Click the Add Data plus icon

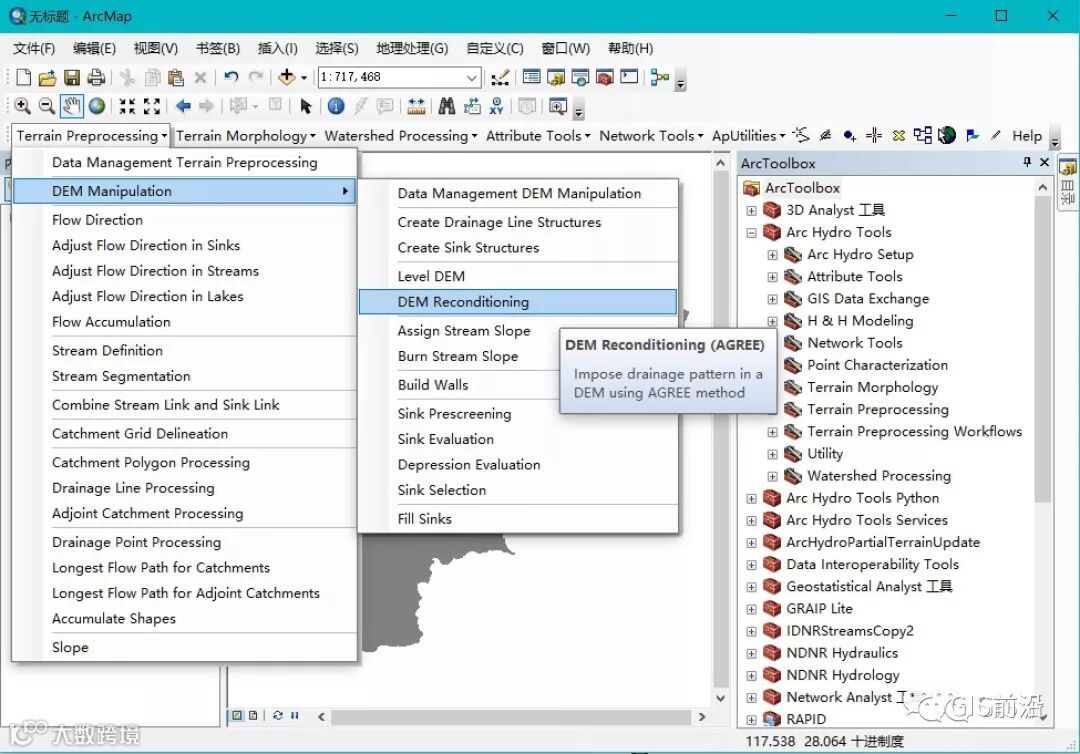pyautogui.click(x=287, y=77)
